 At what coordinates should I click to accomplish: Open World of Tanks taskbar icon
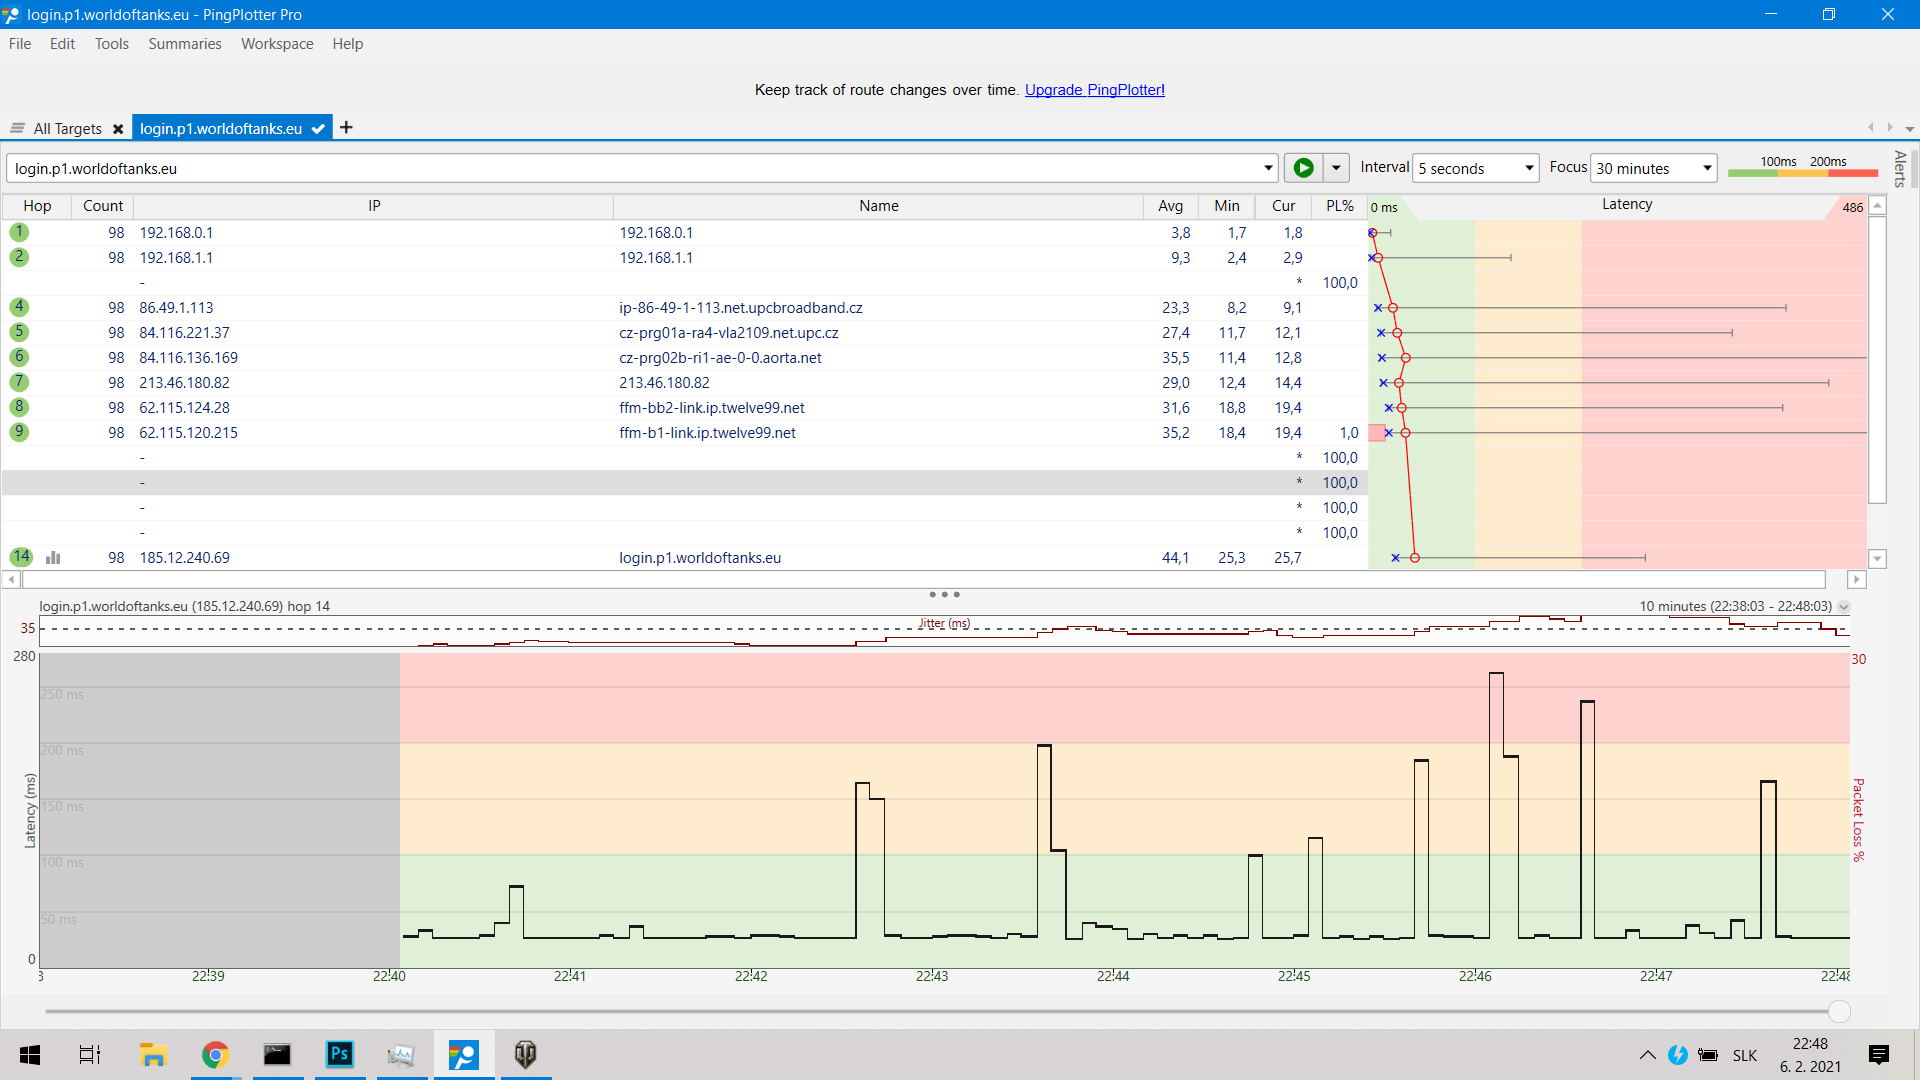click(525, 1054)
